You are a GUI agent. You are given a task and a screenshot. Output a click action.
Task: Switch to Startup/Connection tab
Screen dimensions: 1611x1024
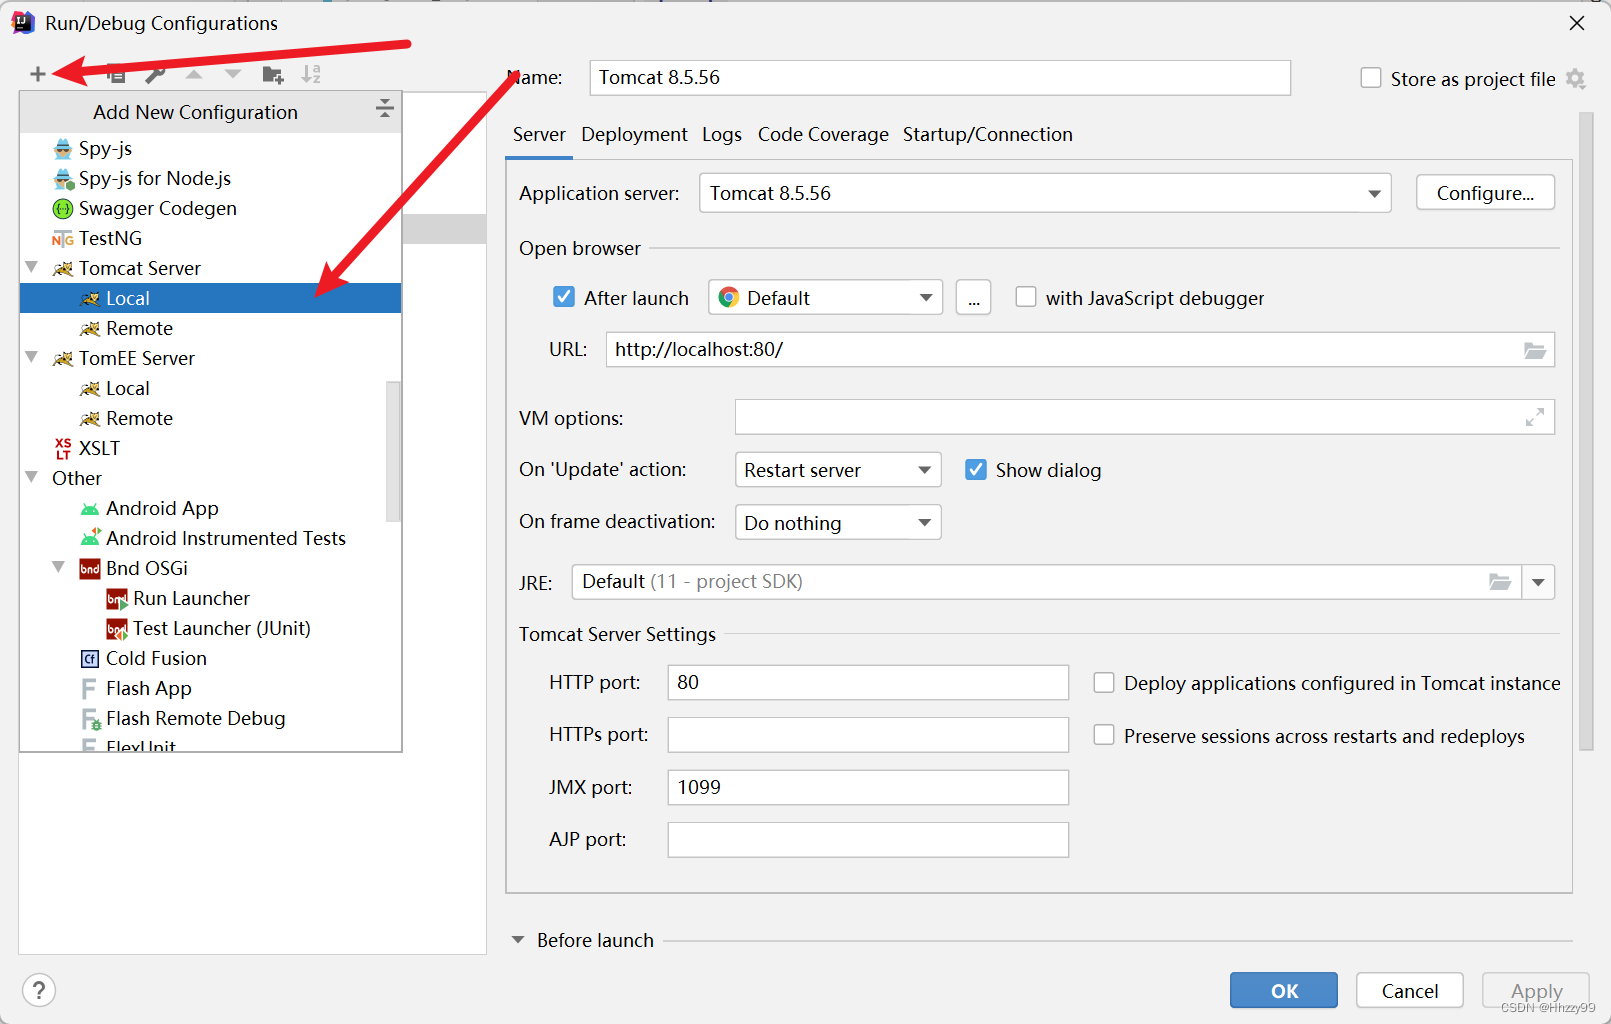coord(988,134)
